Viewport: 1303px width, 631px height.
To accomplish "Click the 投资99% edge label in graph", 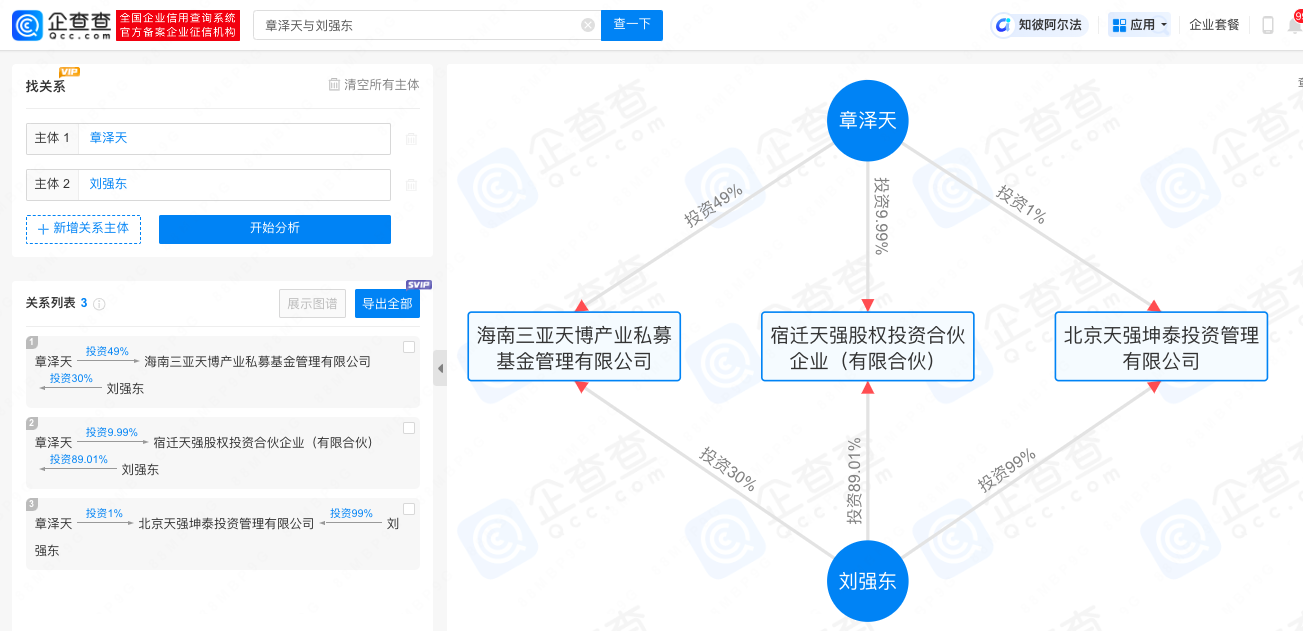I will pos(1007,469).
